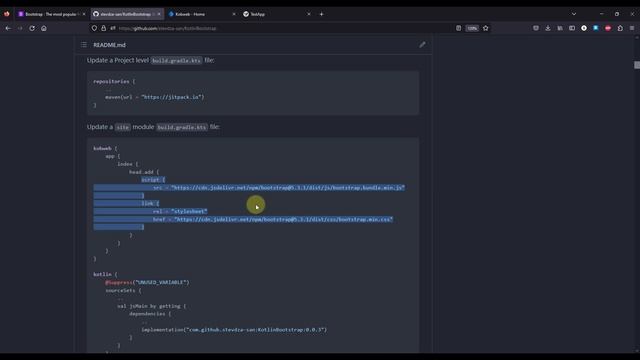Toggle reader view in address bar
Image resolution: width=640 pixels, height=360 pixels.
tap(458, 28)
